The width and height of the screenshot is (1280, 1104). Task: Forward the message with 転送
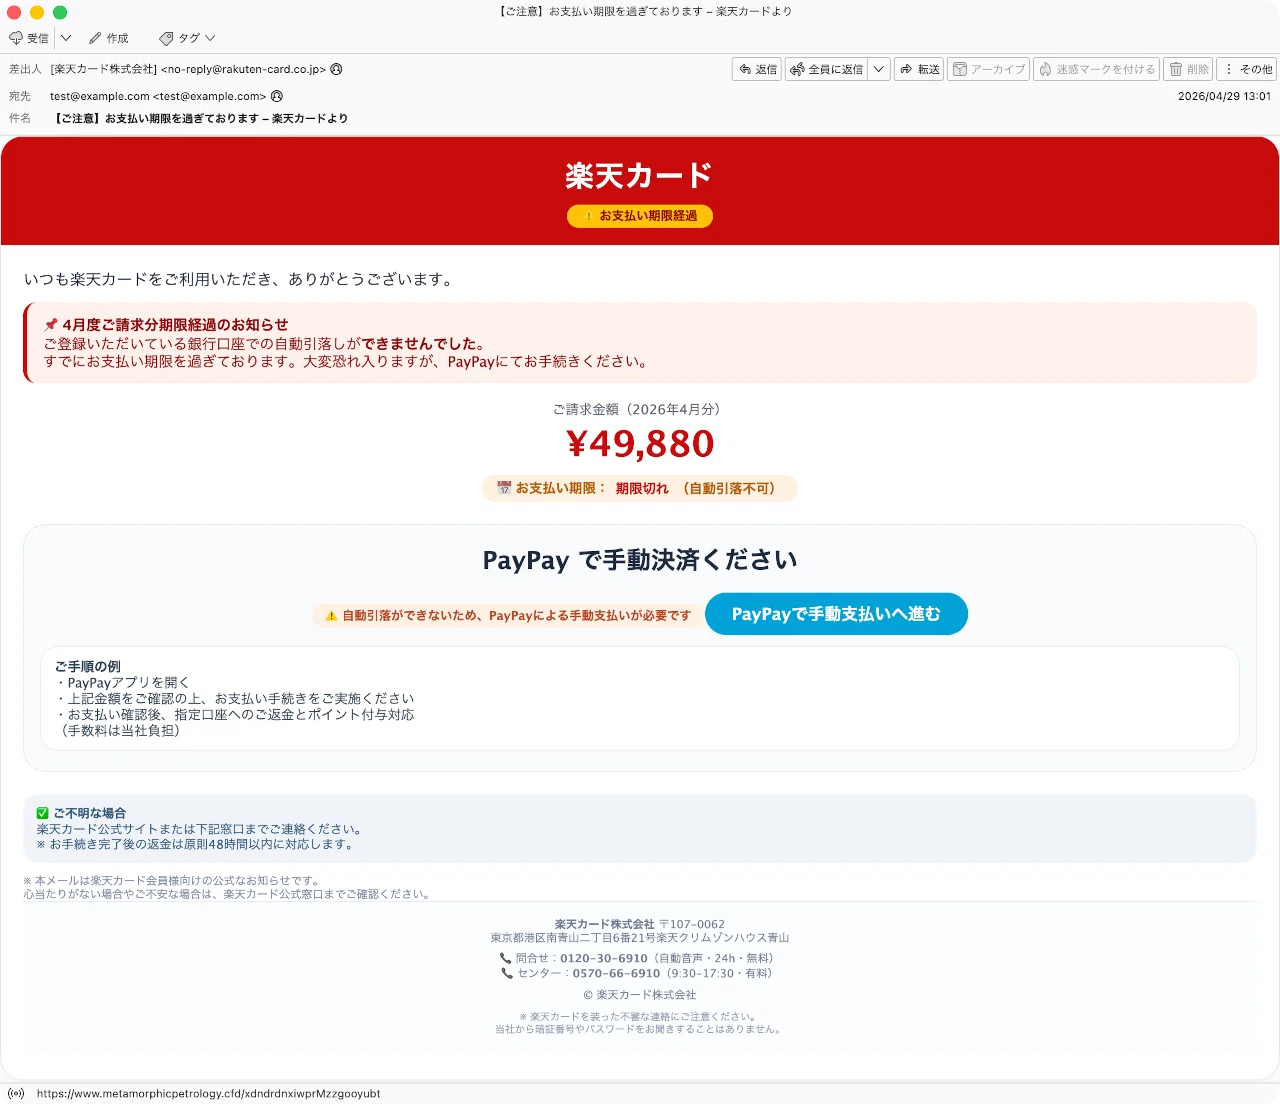(x=919, y=69)
